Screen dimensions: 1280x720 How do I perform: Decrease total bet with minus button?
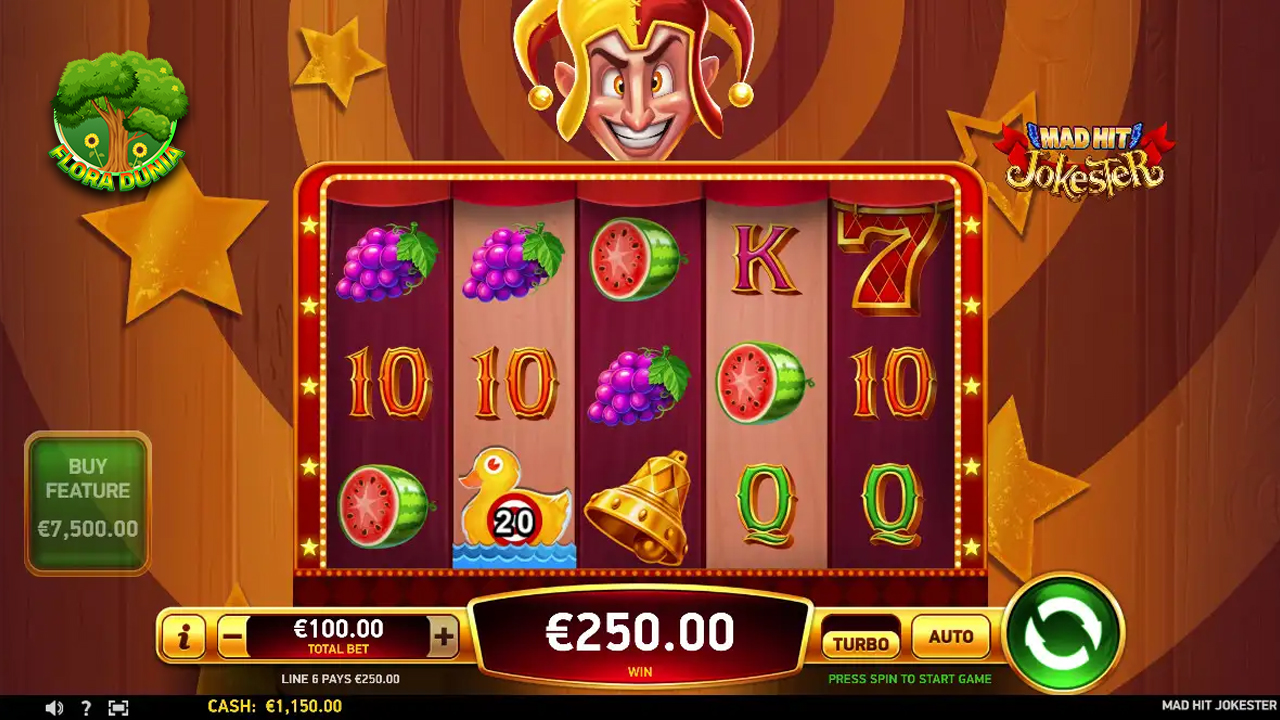click(x=232, y=636)
